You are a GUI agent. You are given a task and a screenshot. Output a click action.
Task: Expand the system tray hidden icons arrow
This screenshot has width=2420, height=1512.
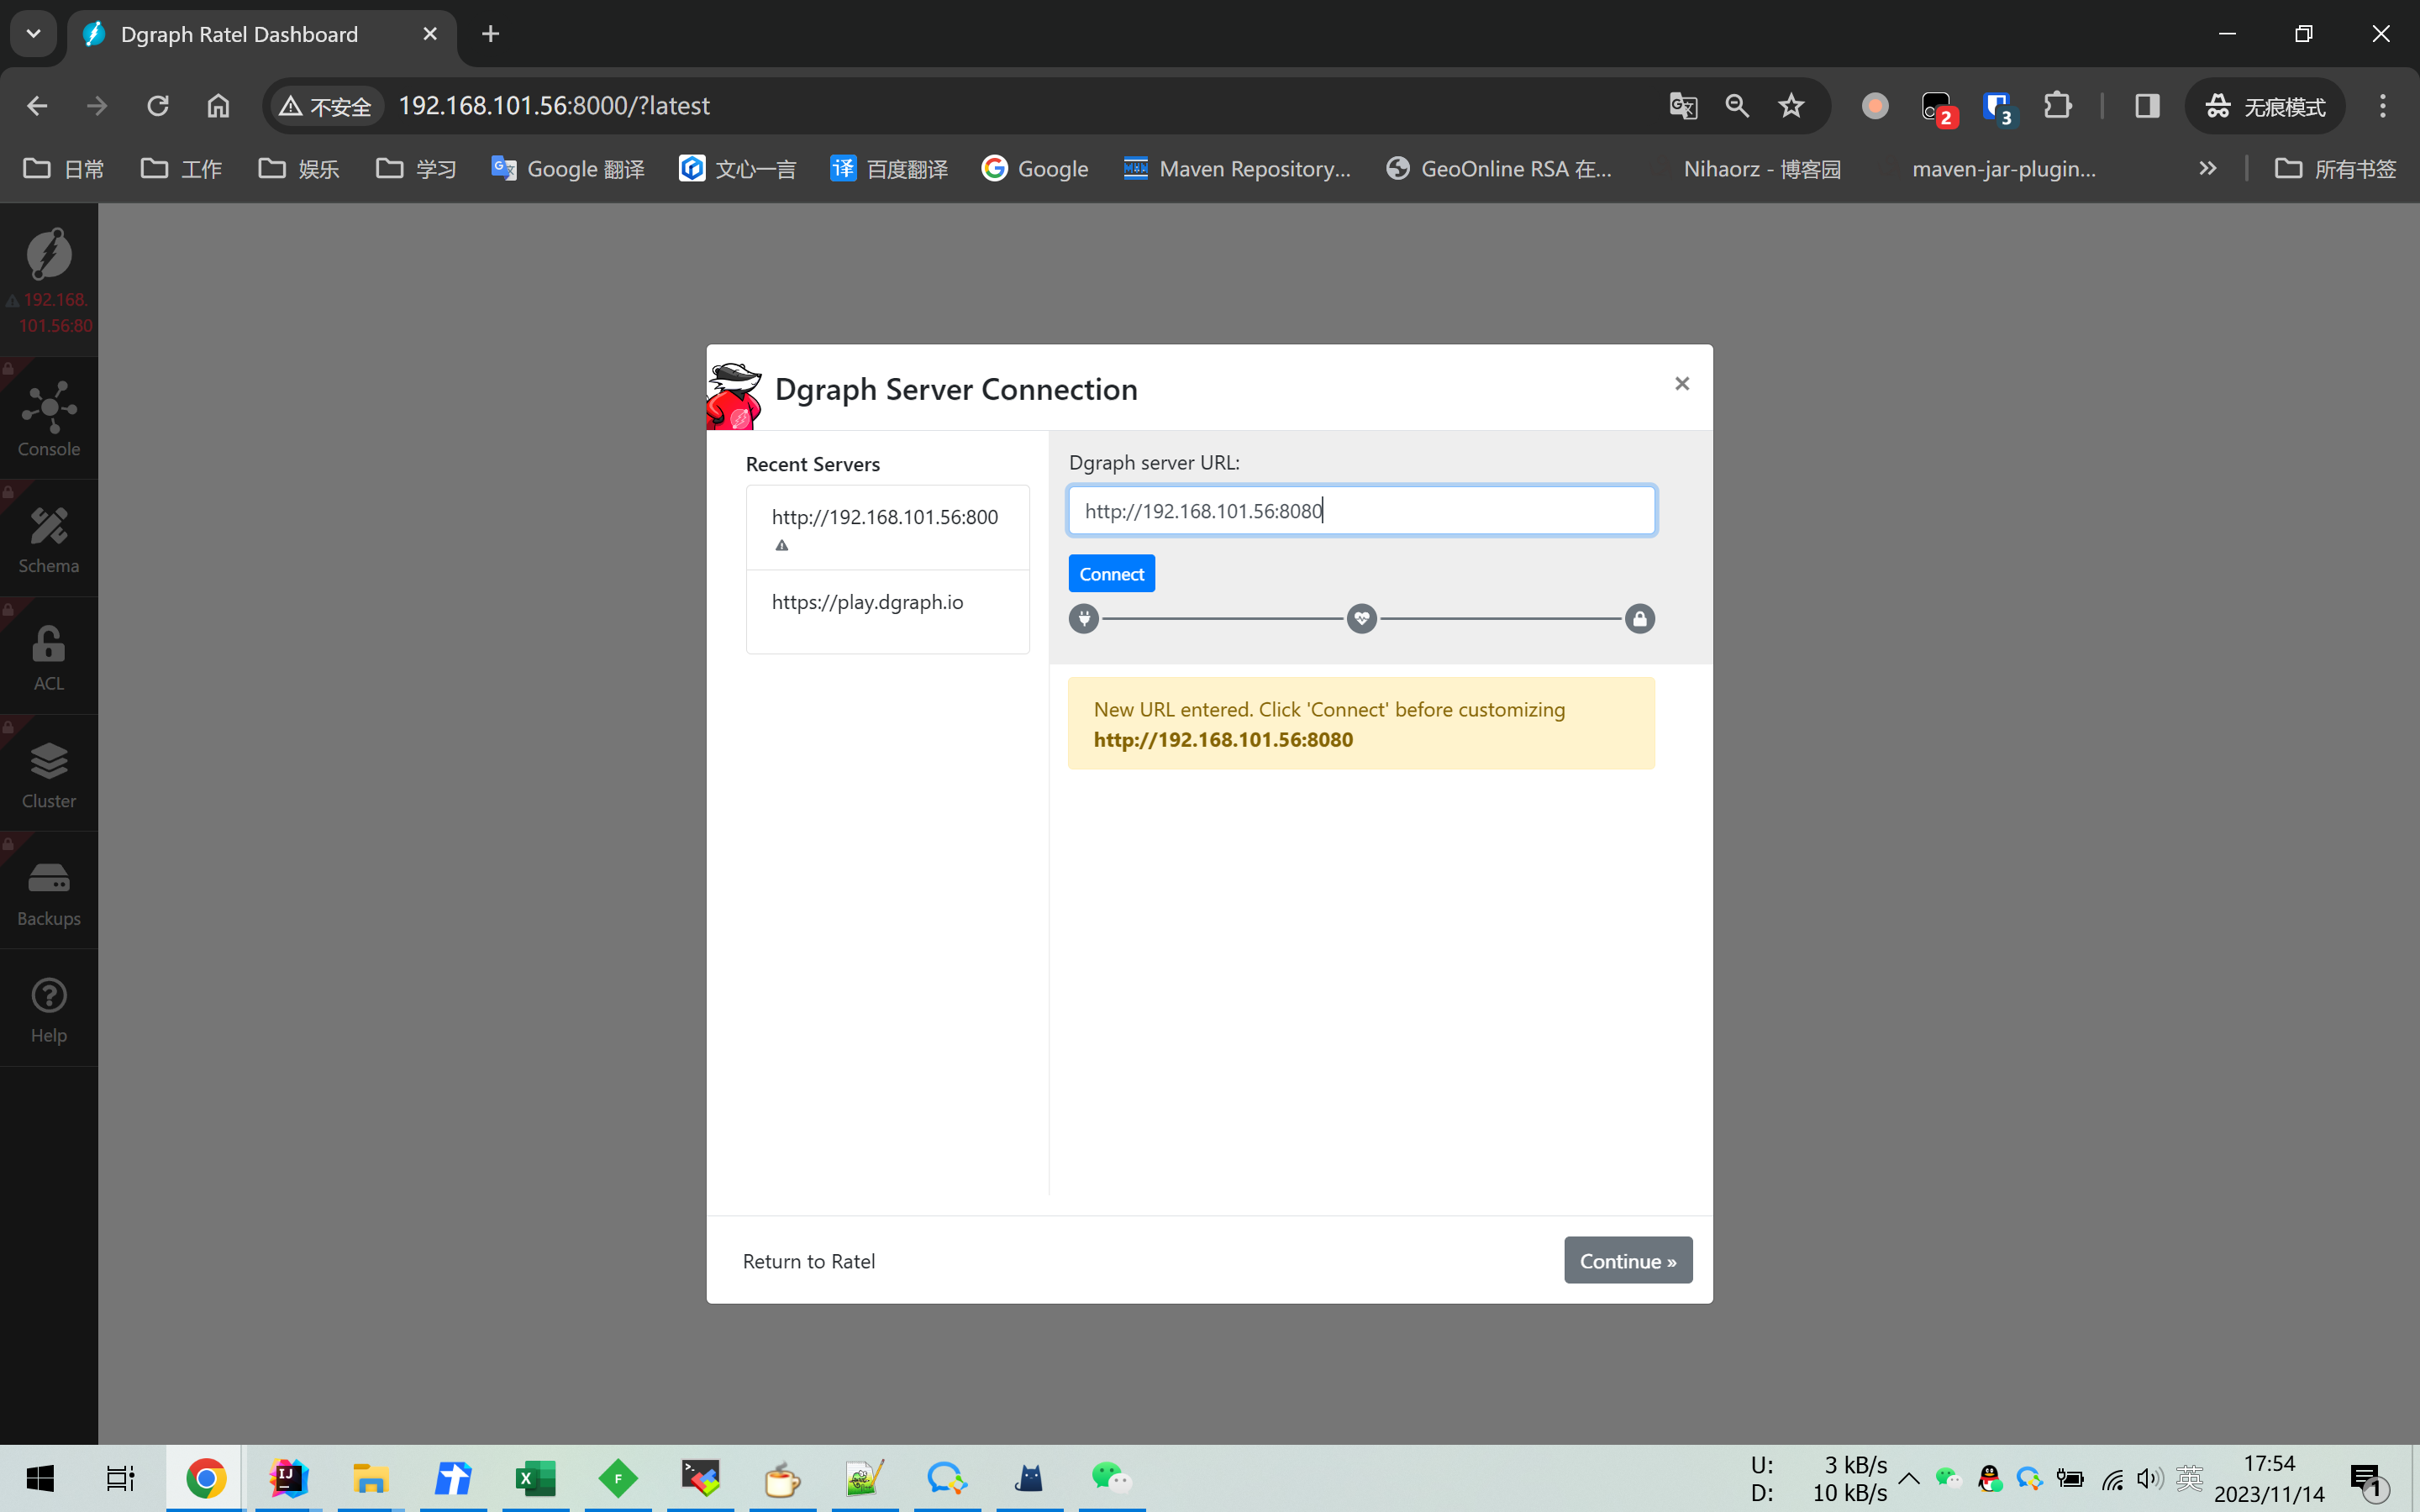pyautogui.click(x=1908, y=1478)
